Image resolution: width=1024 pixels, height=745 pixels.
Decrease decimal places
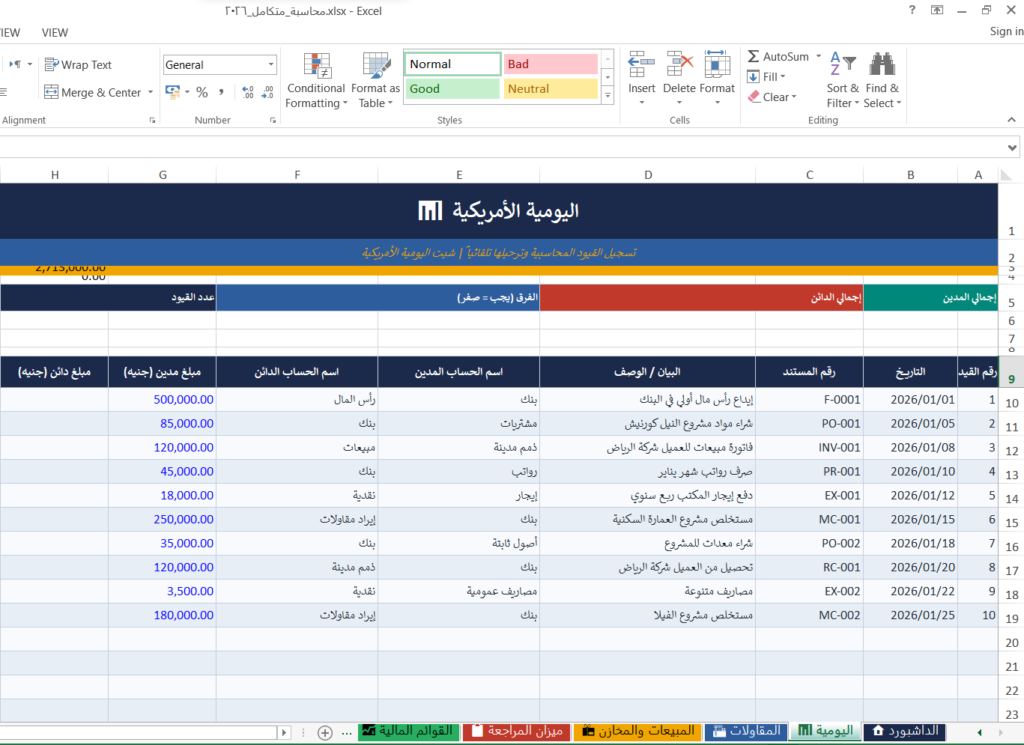click(x=268, y=93)
